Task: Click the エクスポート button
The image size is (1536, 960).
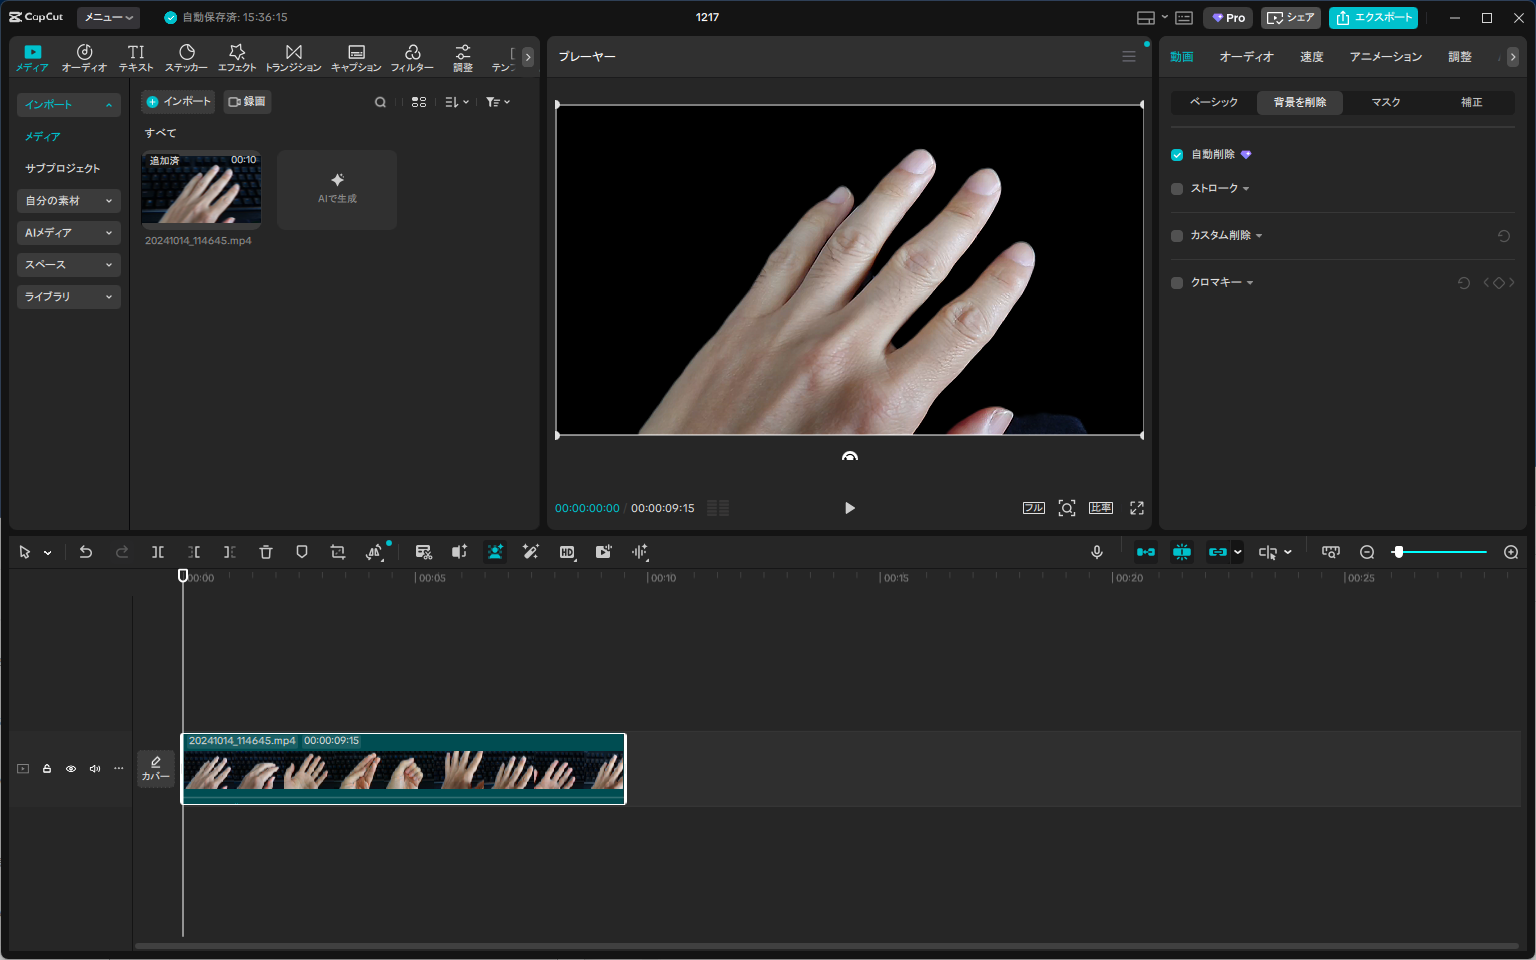Action: (1373, 17)
